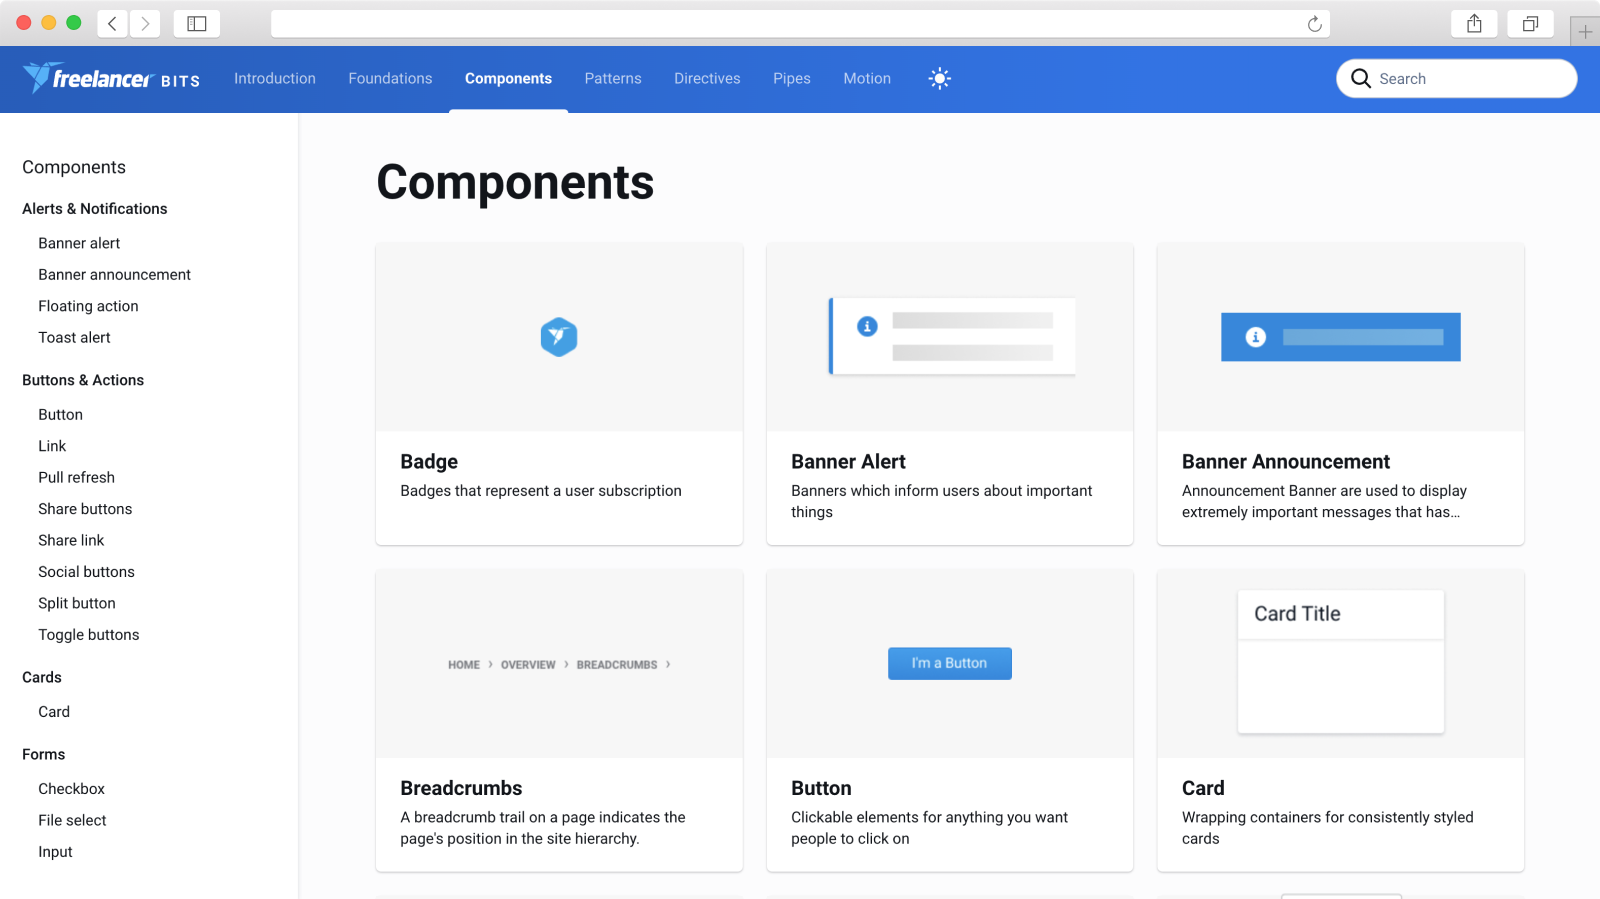This screenshot has height=899, width=1600.
Task: Open File select in sidebar
Action: (72, 820)
